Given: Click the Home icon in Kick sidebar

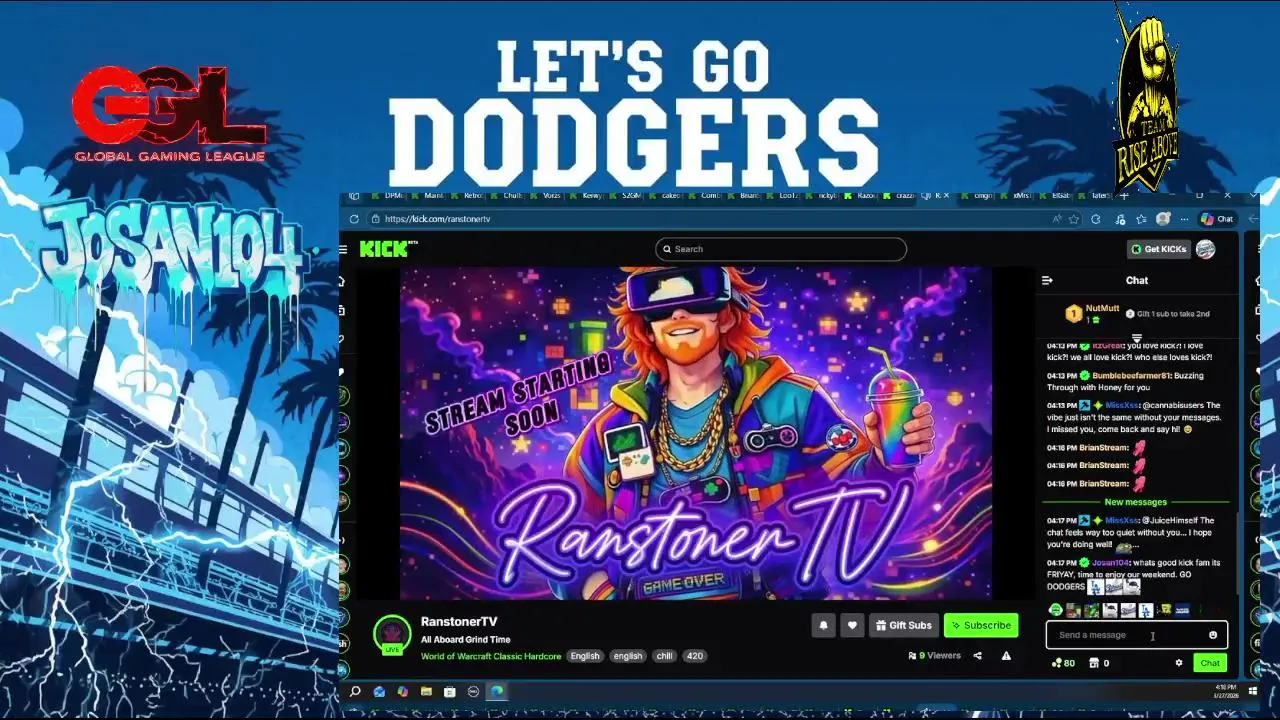Looking at the screenshot, I should pos(342,282).
